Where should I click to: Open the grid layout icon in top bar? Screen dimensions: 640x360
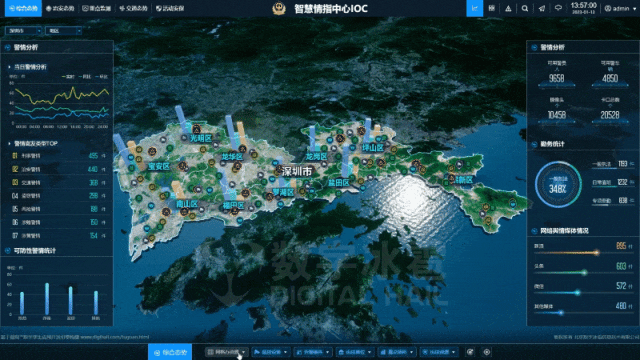tap(491, 8)
